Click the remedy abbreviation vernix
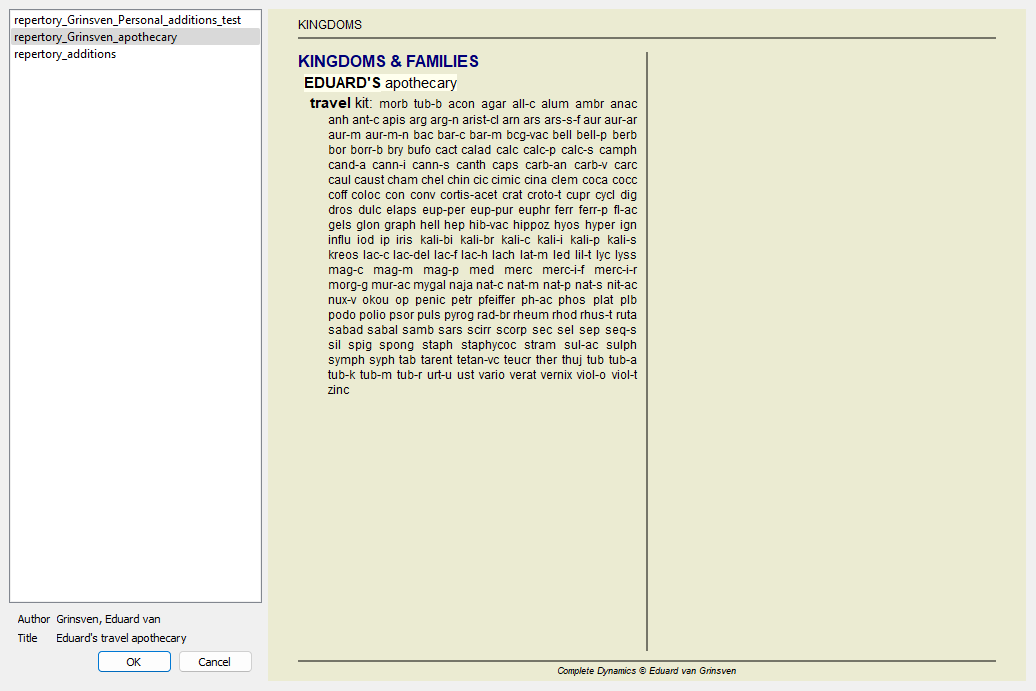 556,375
